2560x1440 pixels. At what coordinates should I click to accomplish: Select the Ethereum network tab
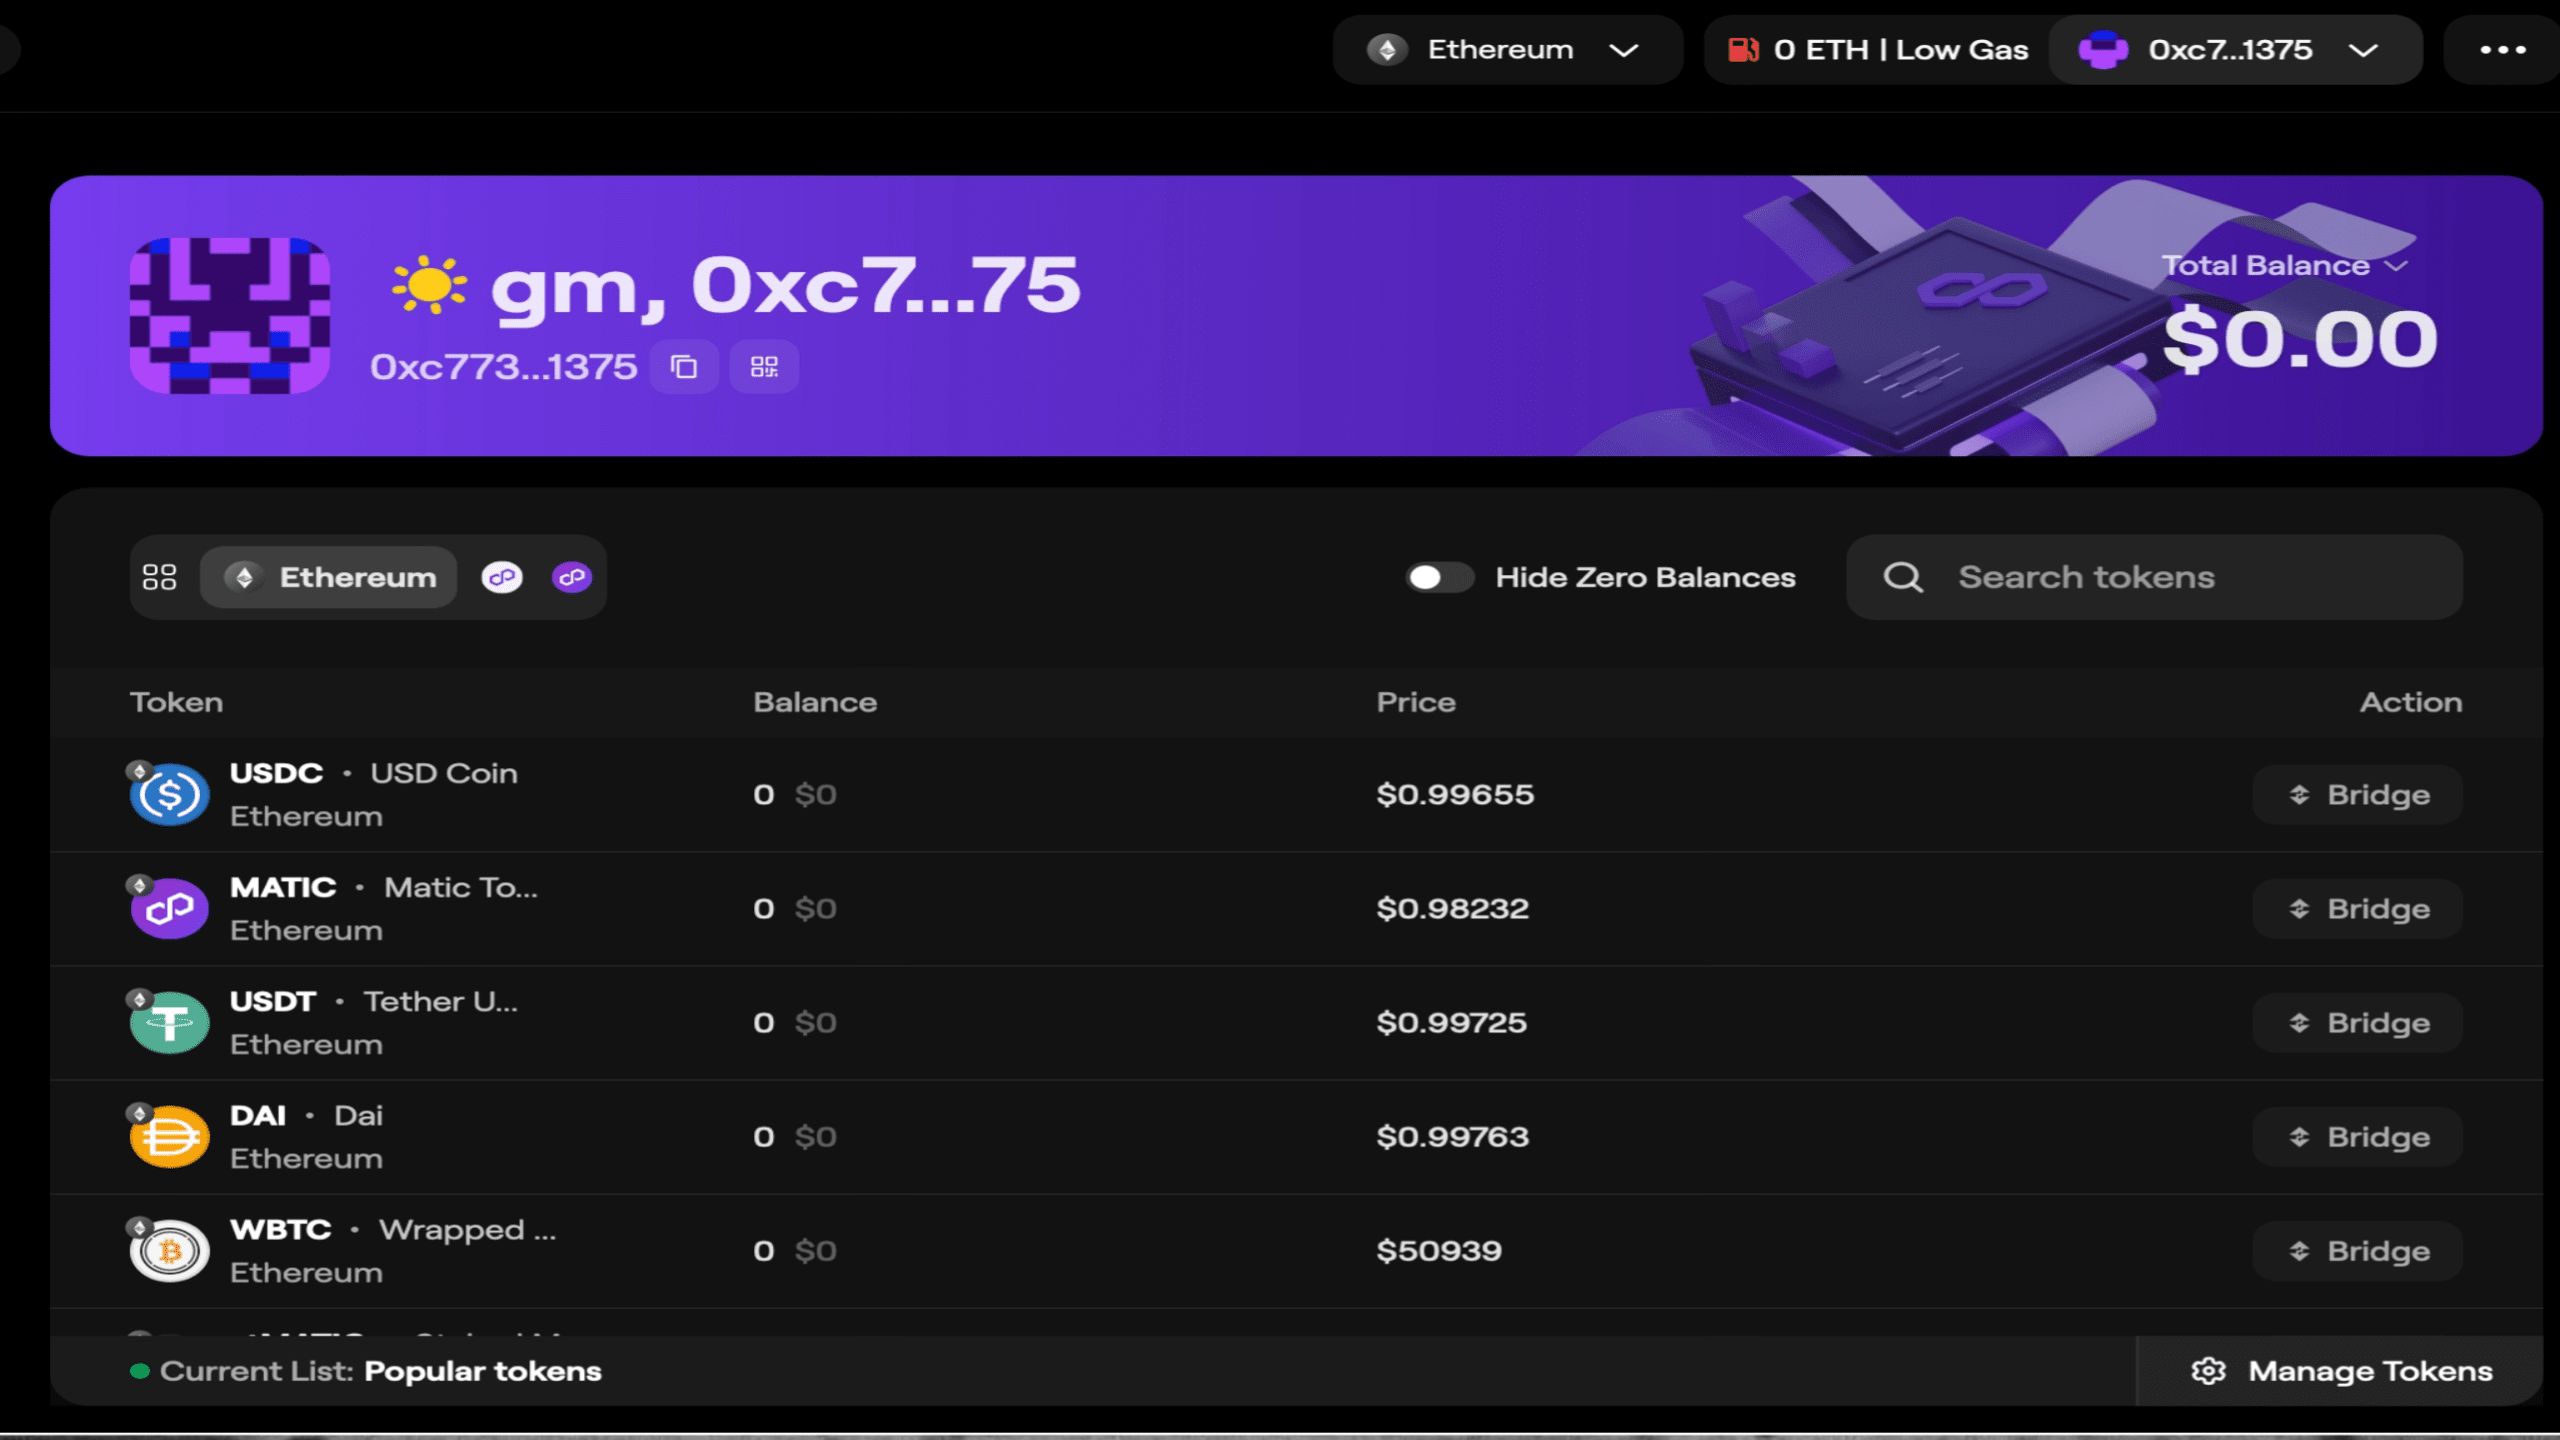click(x=330, y=577)
